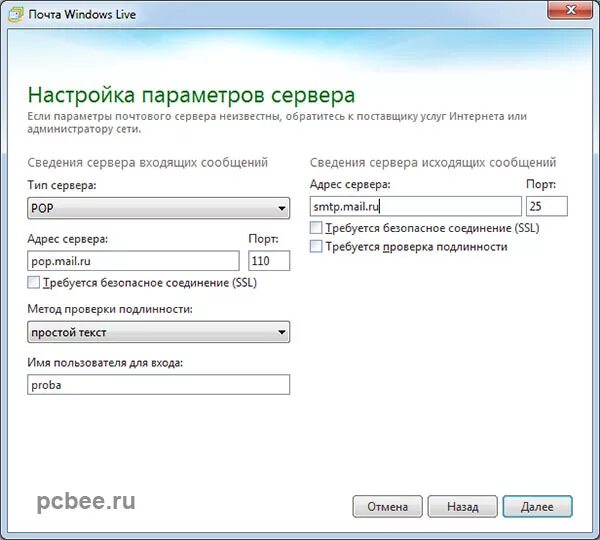Screen dimensions: 600x540
Task: Enable SSL for the outgoing server
Action: pos(316,228)
